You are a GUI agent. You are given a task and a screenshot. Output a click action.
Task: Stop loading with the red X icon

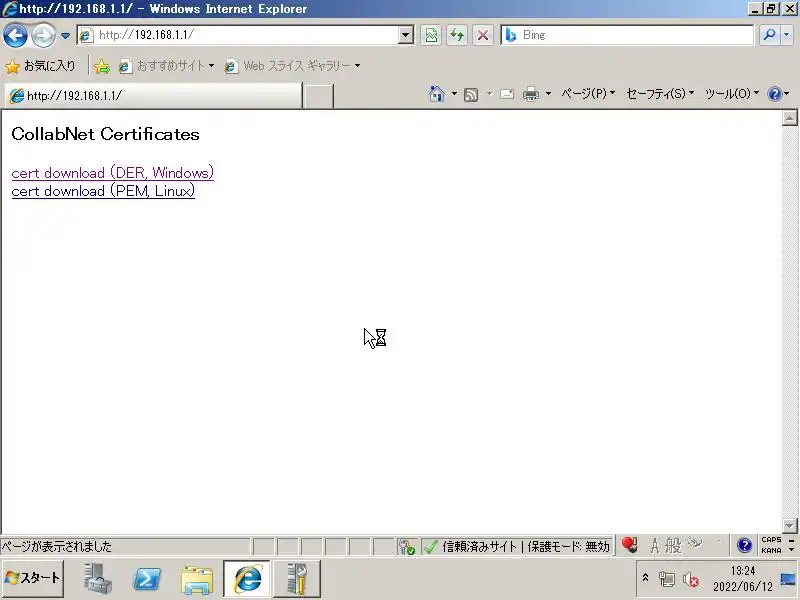(x=483, y=35)
